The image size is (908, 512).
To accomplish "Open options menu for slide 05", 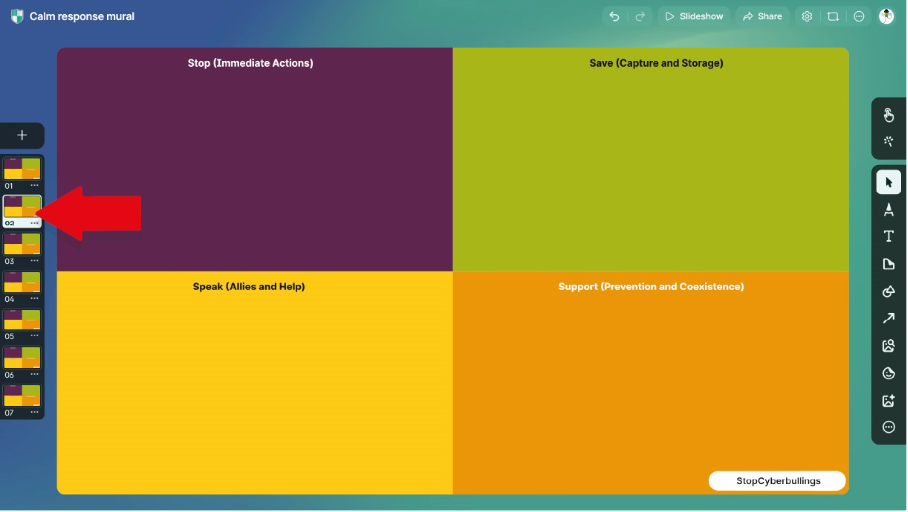I will pyautogui.click(x=35, y=335).
